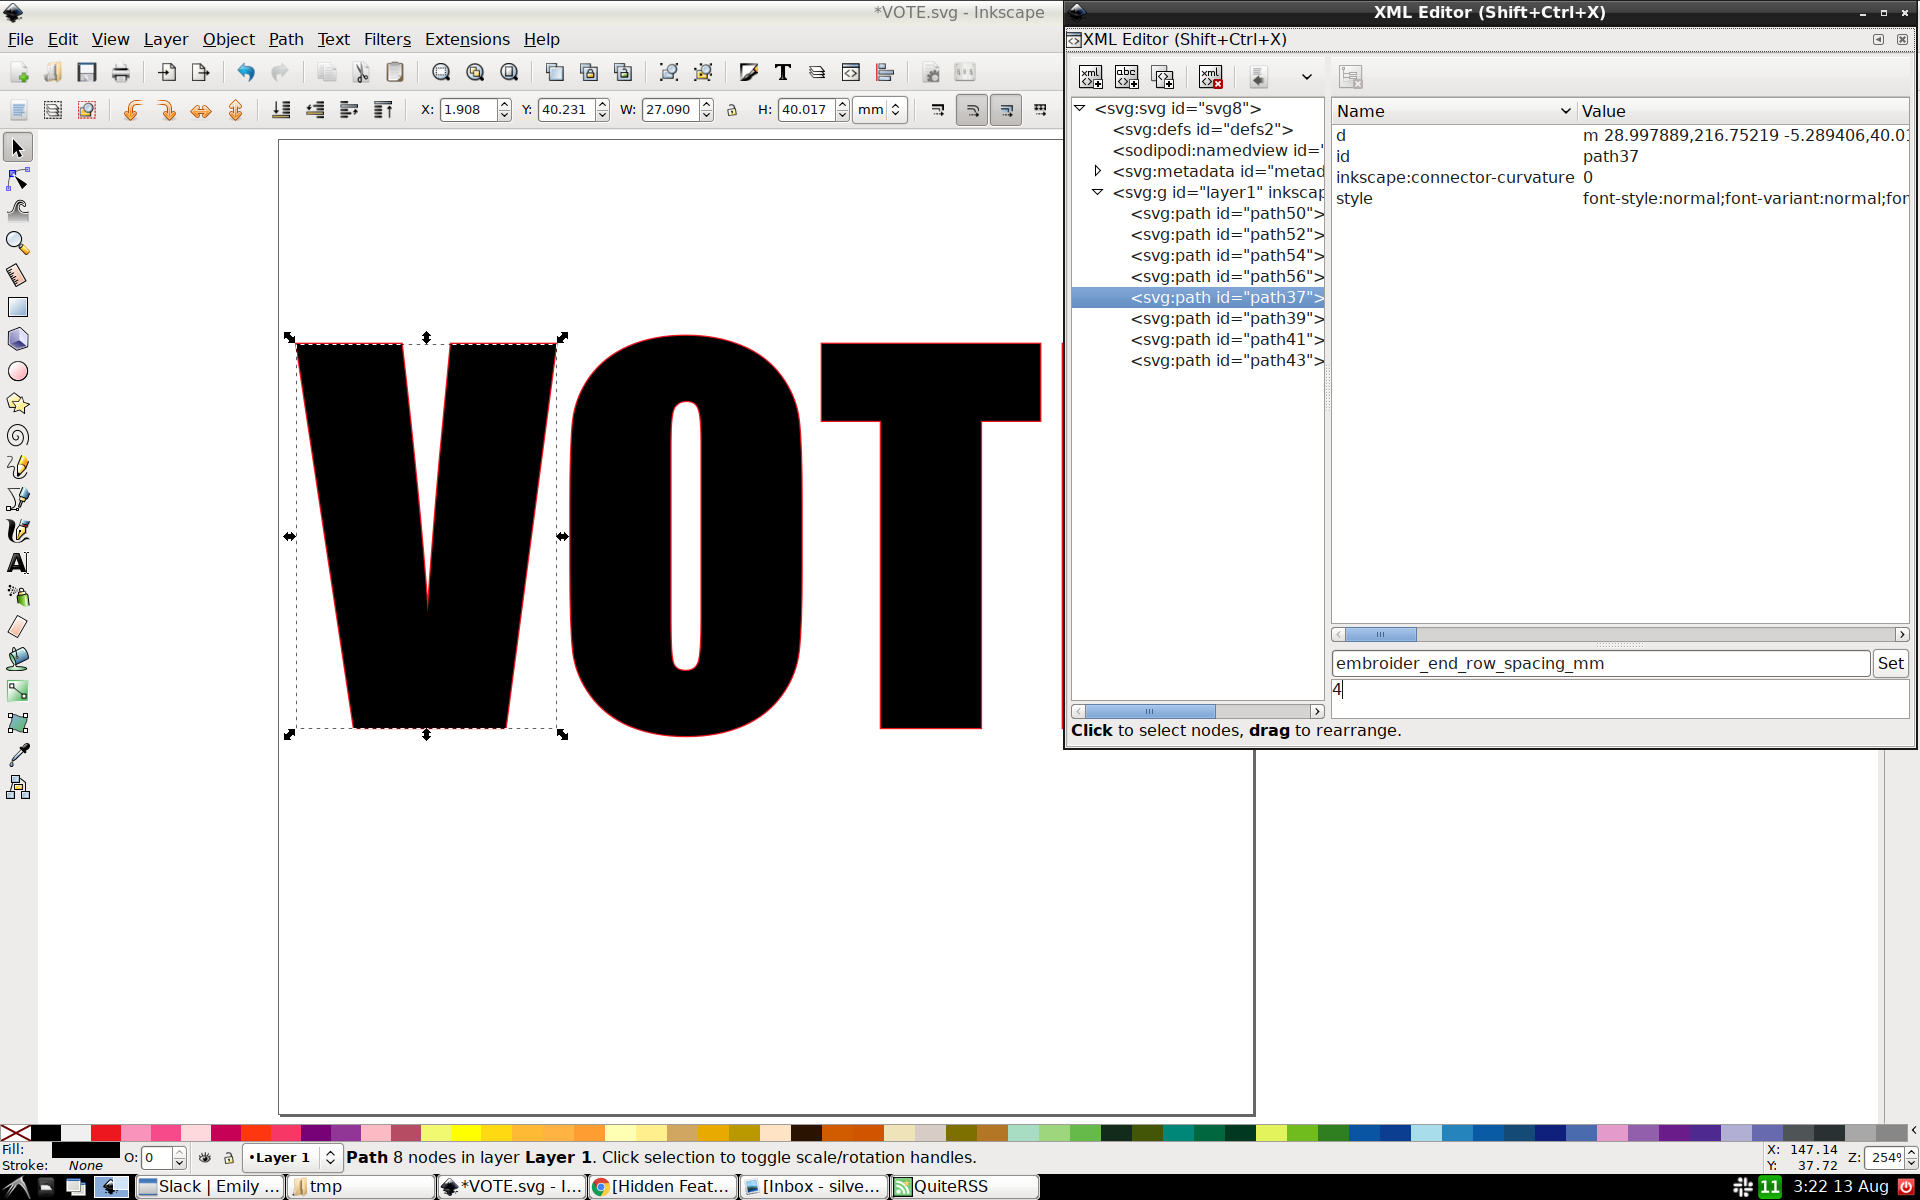The height and width of the screenshot is (1200, 1920).
Task: Select svg:path path43 node
Action: click(x=1227, y=360)
